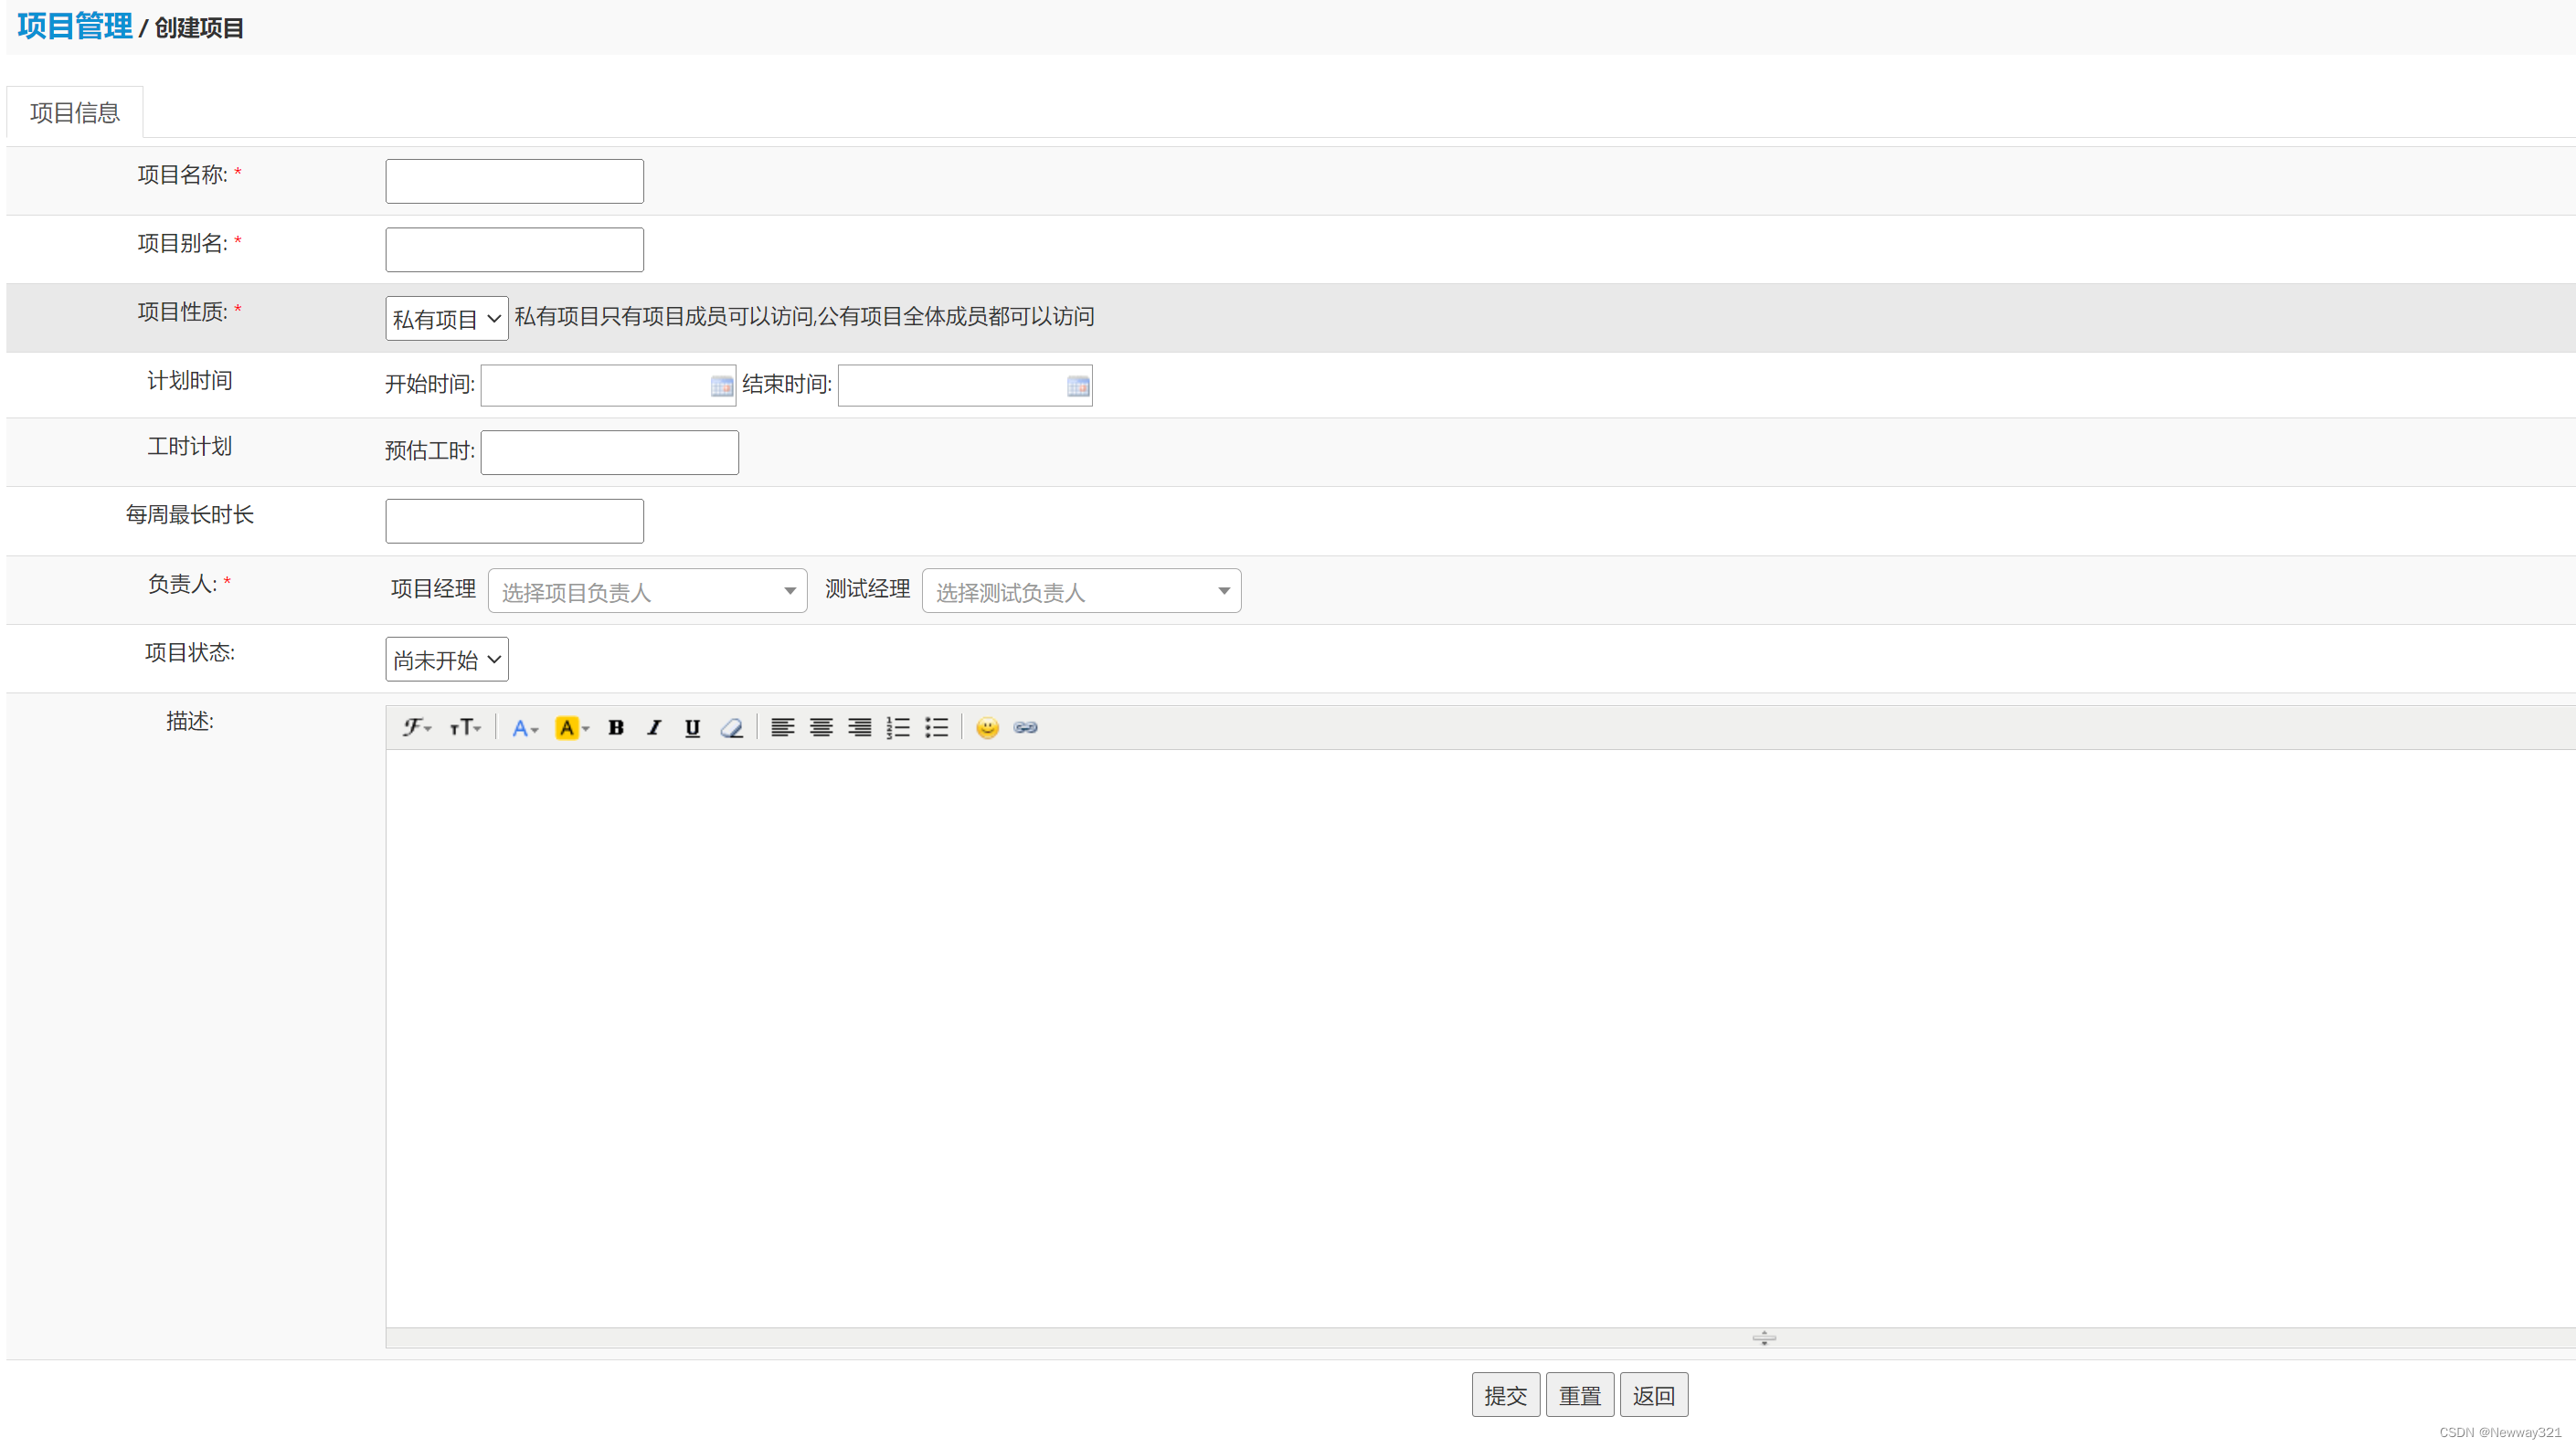
Task: Focus the 开始时间 date field
Action: point(608,386)
